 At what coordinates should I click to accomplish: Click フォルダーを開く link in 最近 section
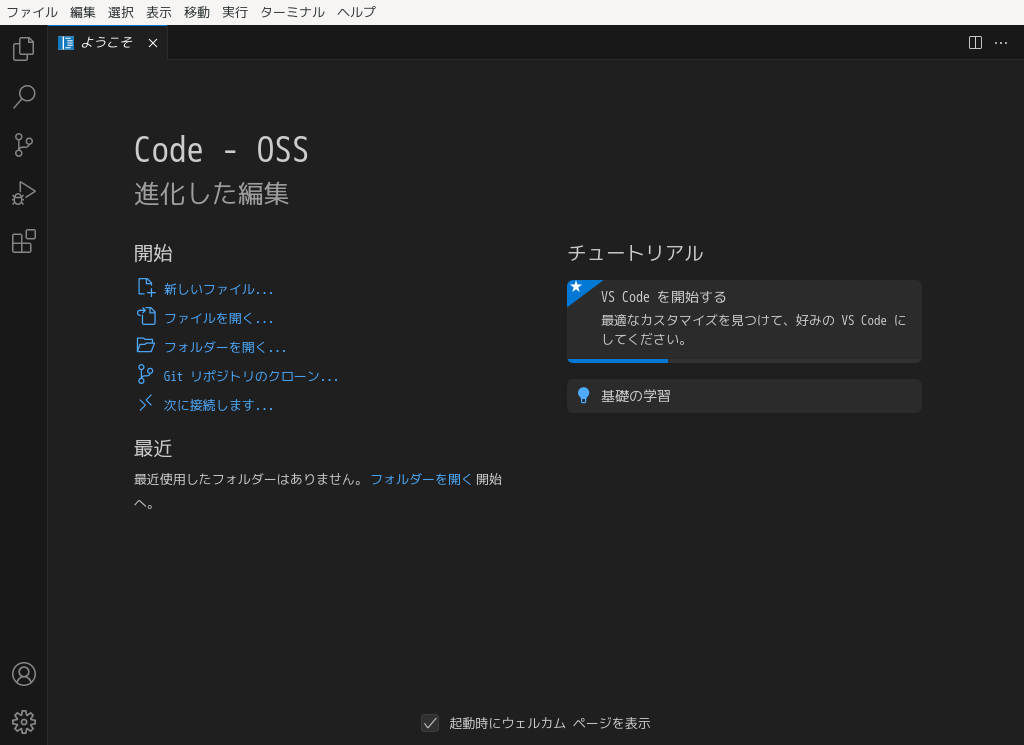point(421,479)
